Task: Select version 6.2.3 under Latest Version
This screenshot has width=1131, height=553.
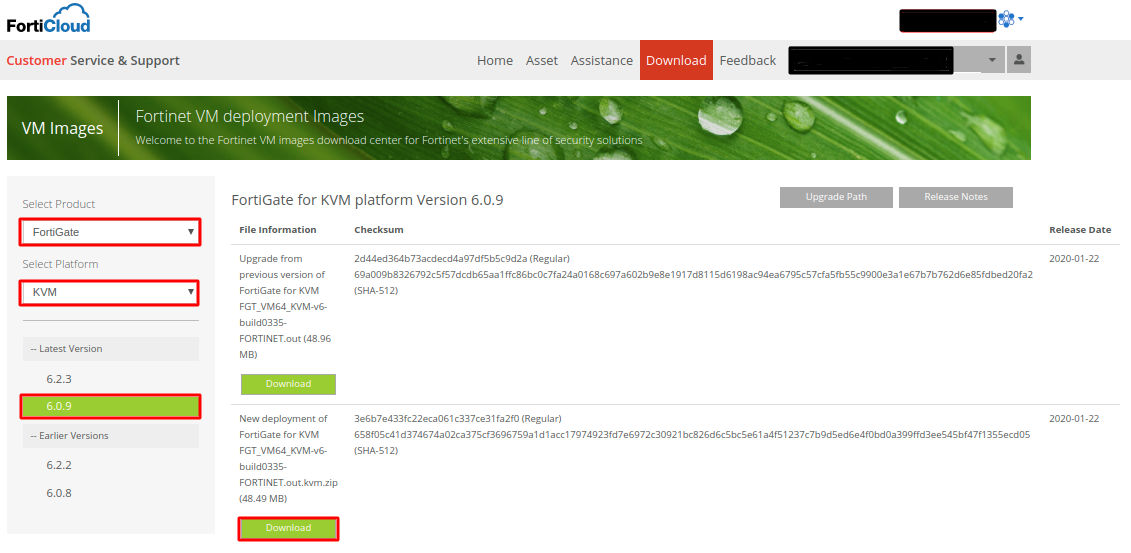Action: 59,379
